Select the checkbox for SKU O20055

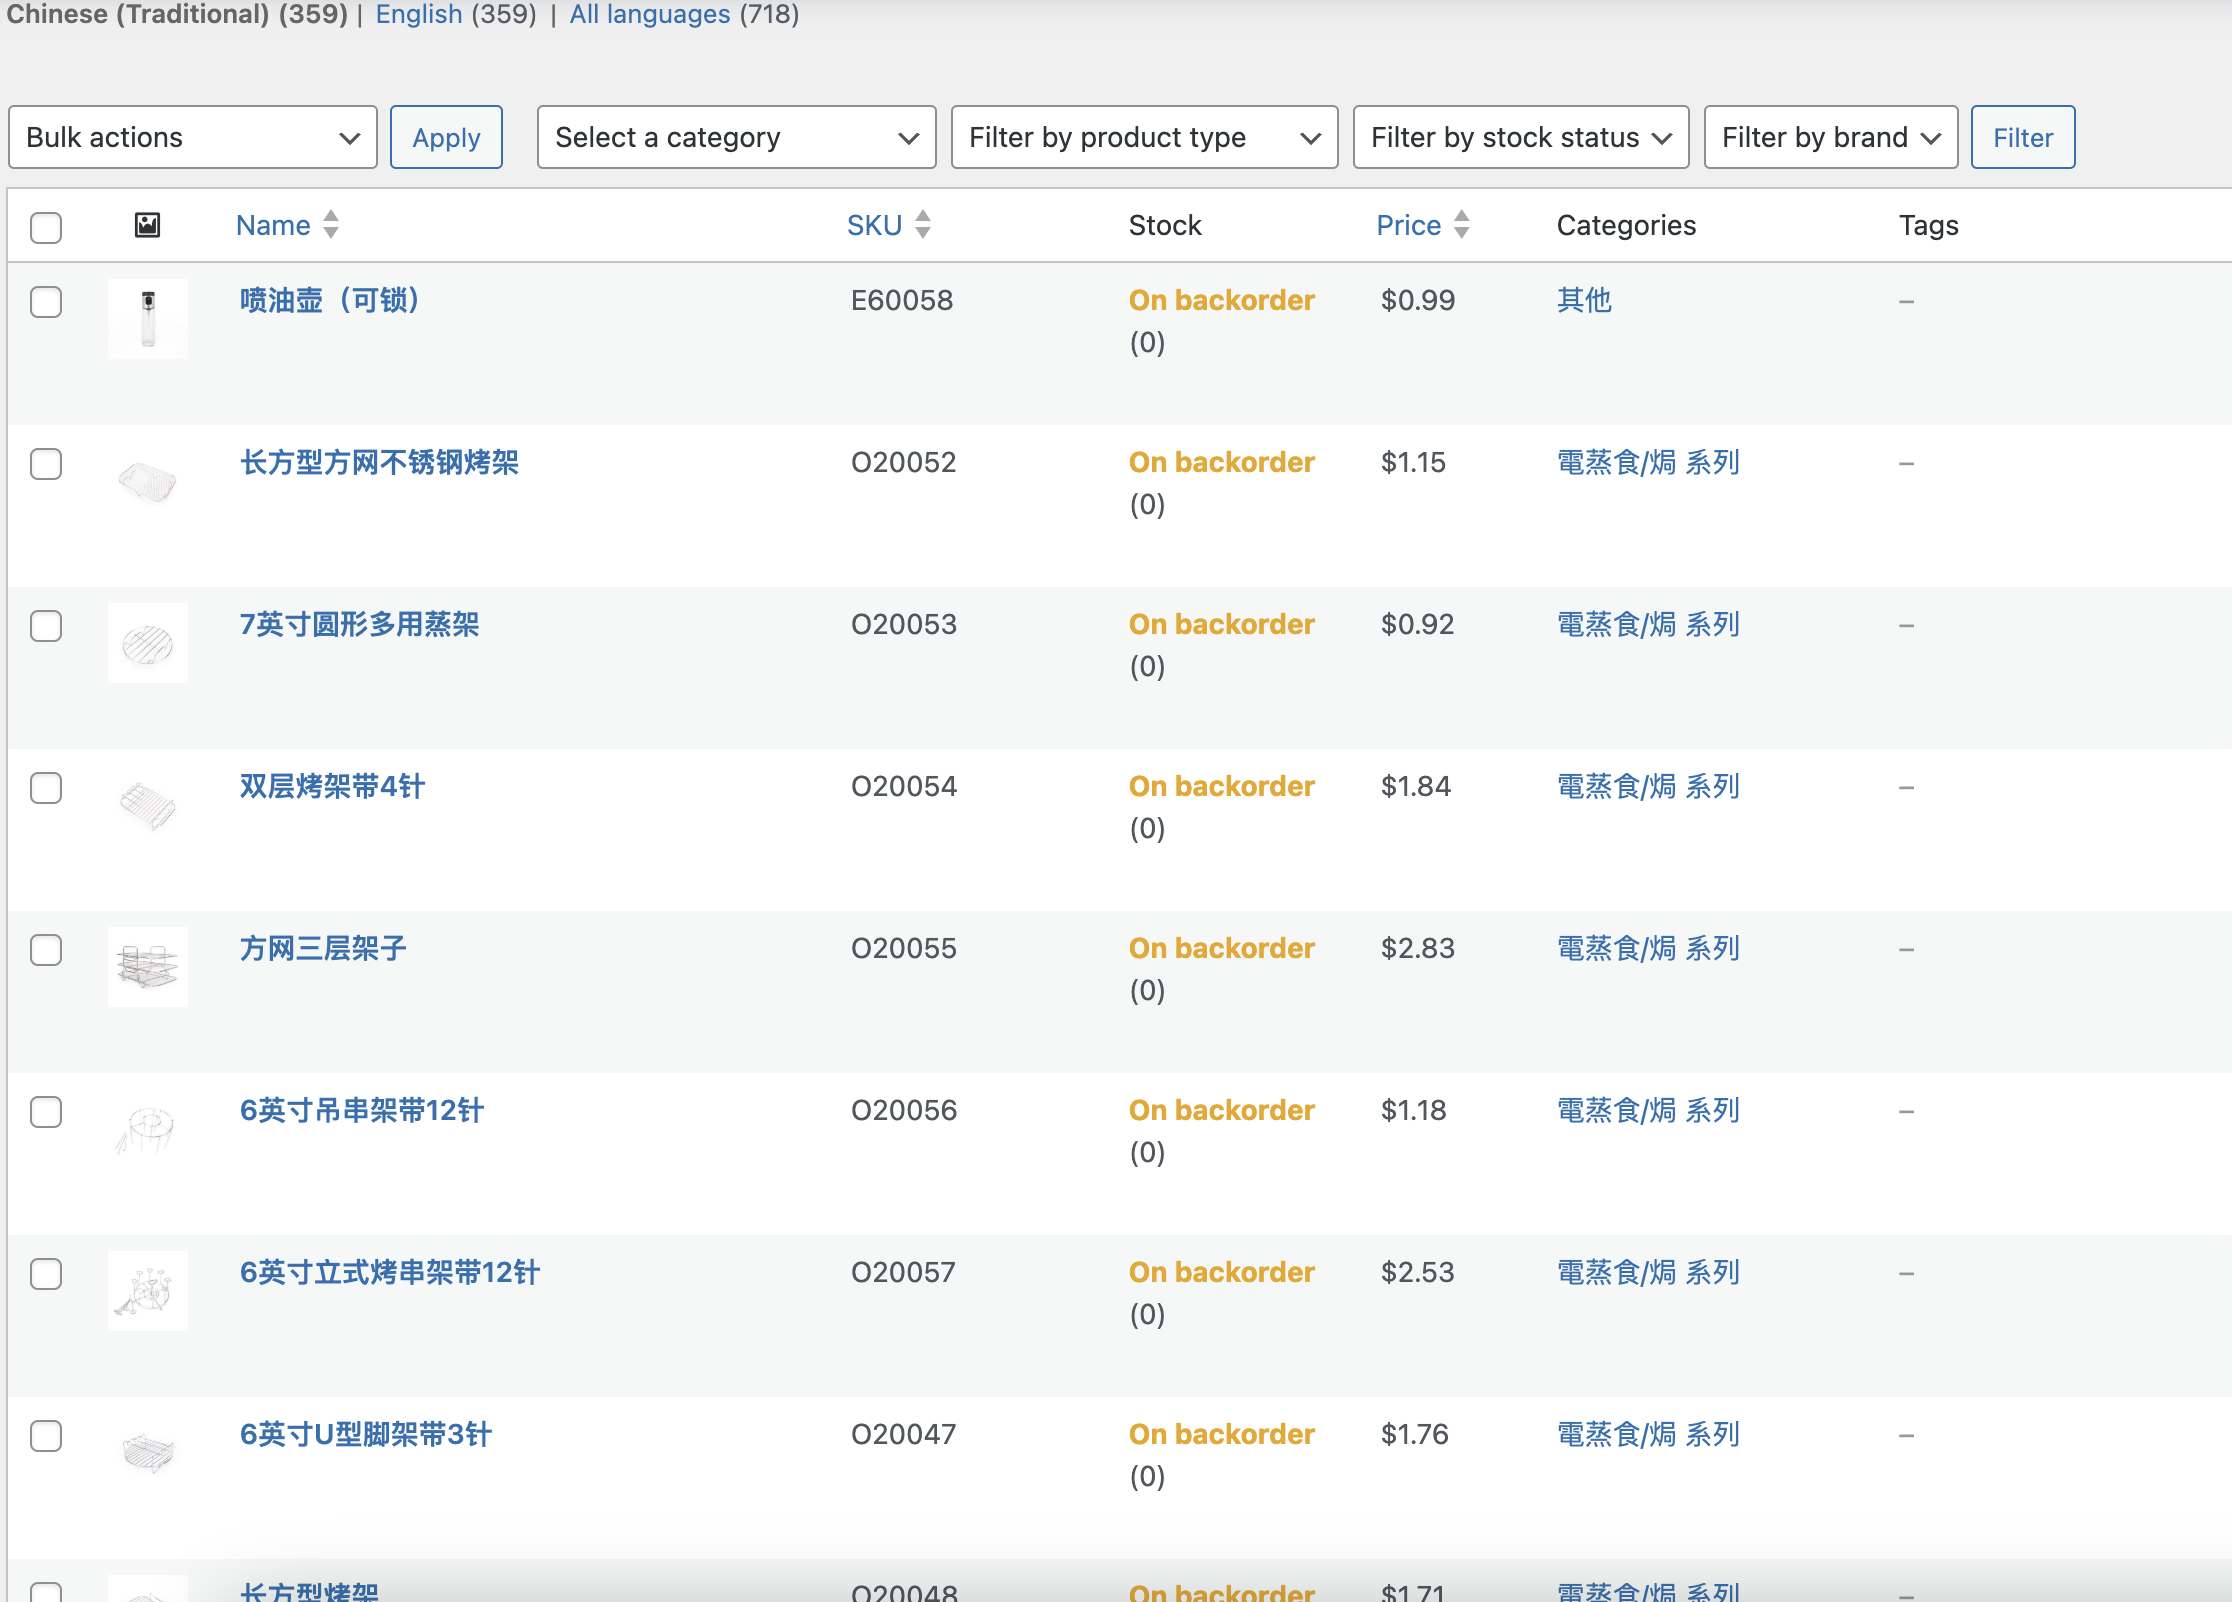46,950
